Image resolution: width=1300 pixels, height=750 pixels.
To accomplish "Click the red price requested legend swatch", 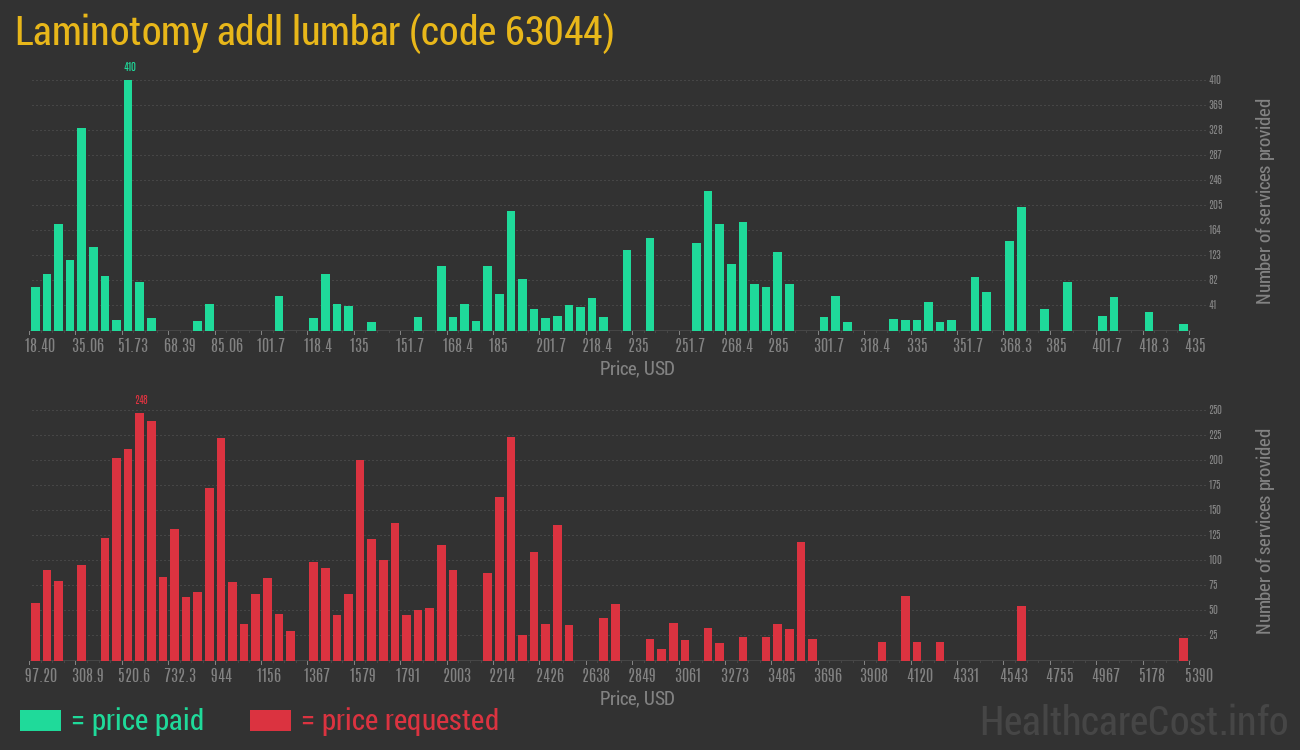I will 270,720.
